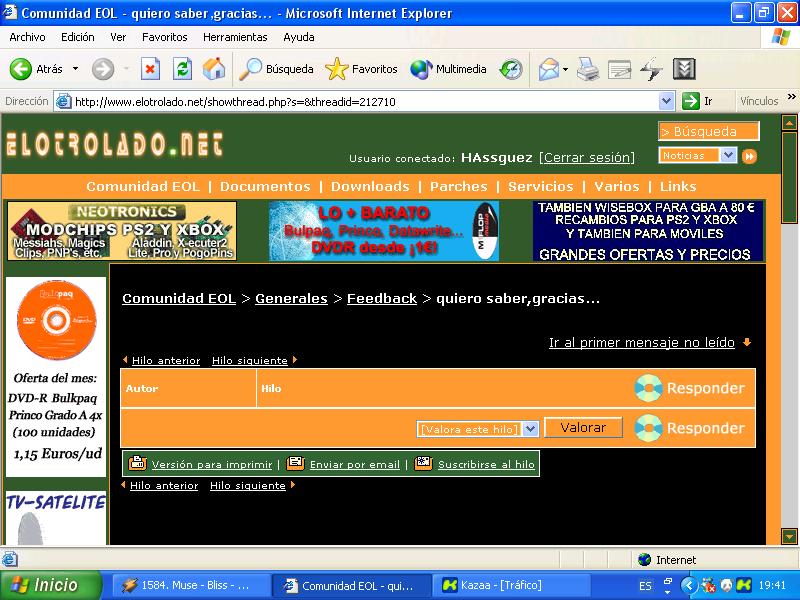The image size is (800, 600).
Task: Open the Valora este hilo dropdown
Action: 531,429
